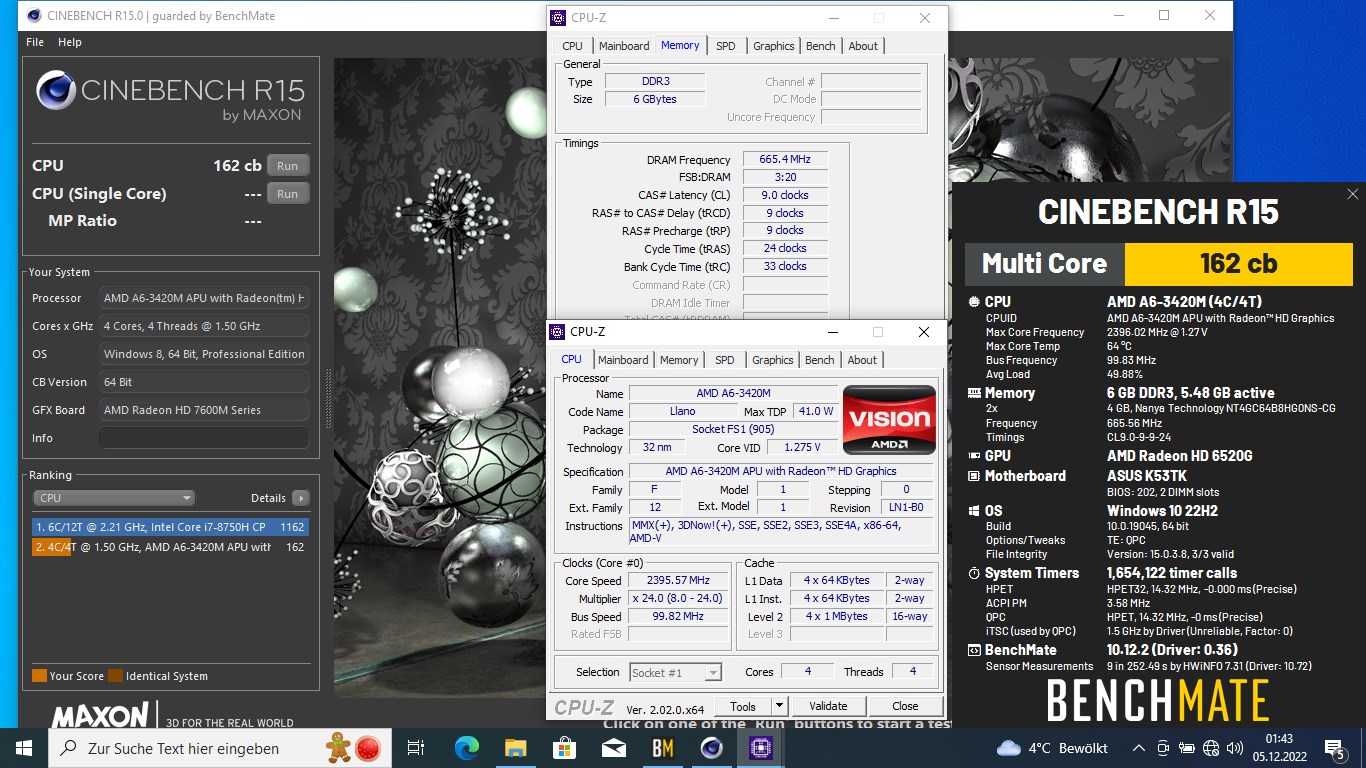Open Bench tab in upper CPU-Z window
Screen dimensions: 1366x768
(x=820, y=46)
